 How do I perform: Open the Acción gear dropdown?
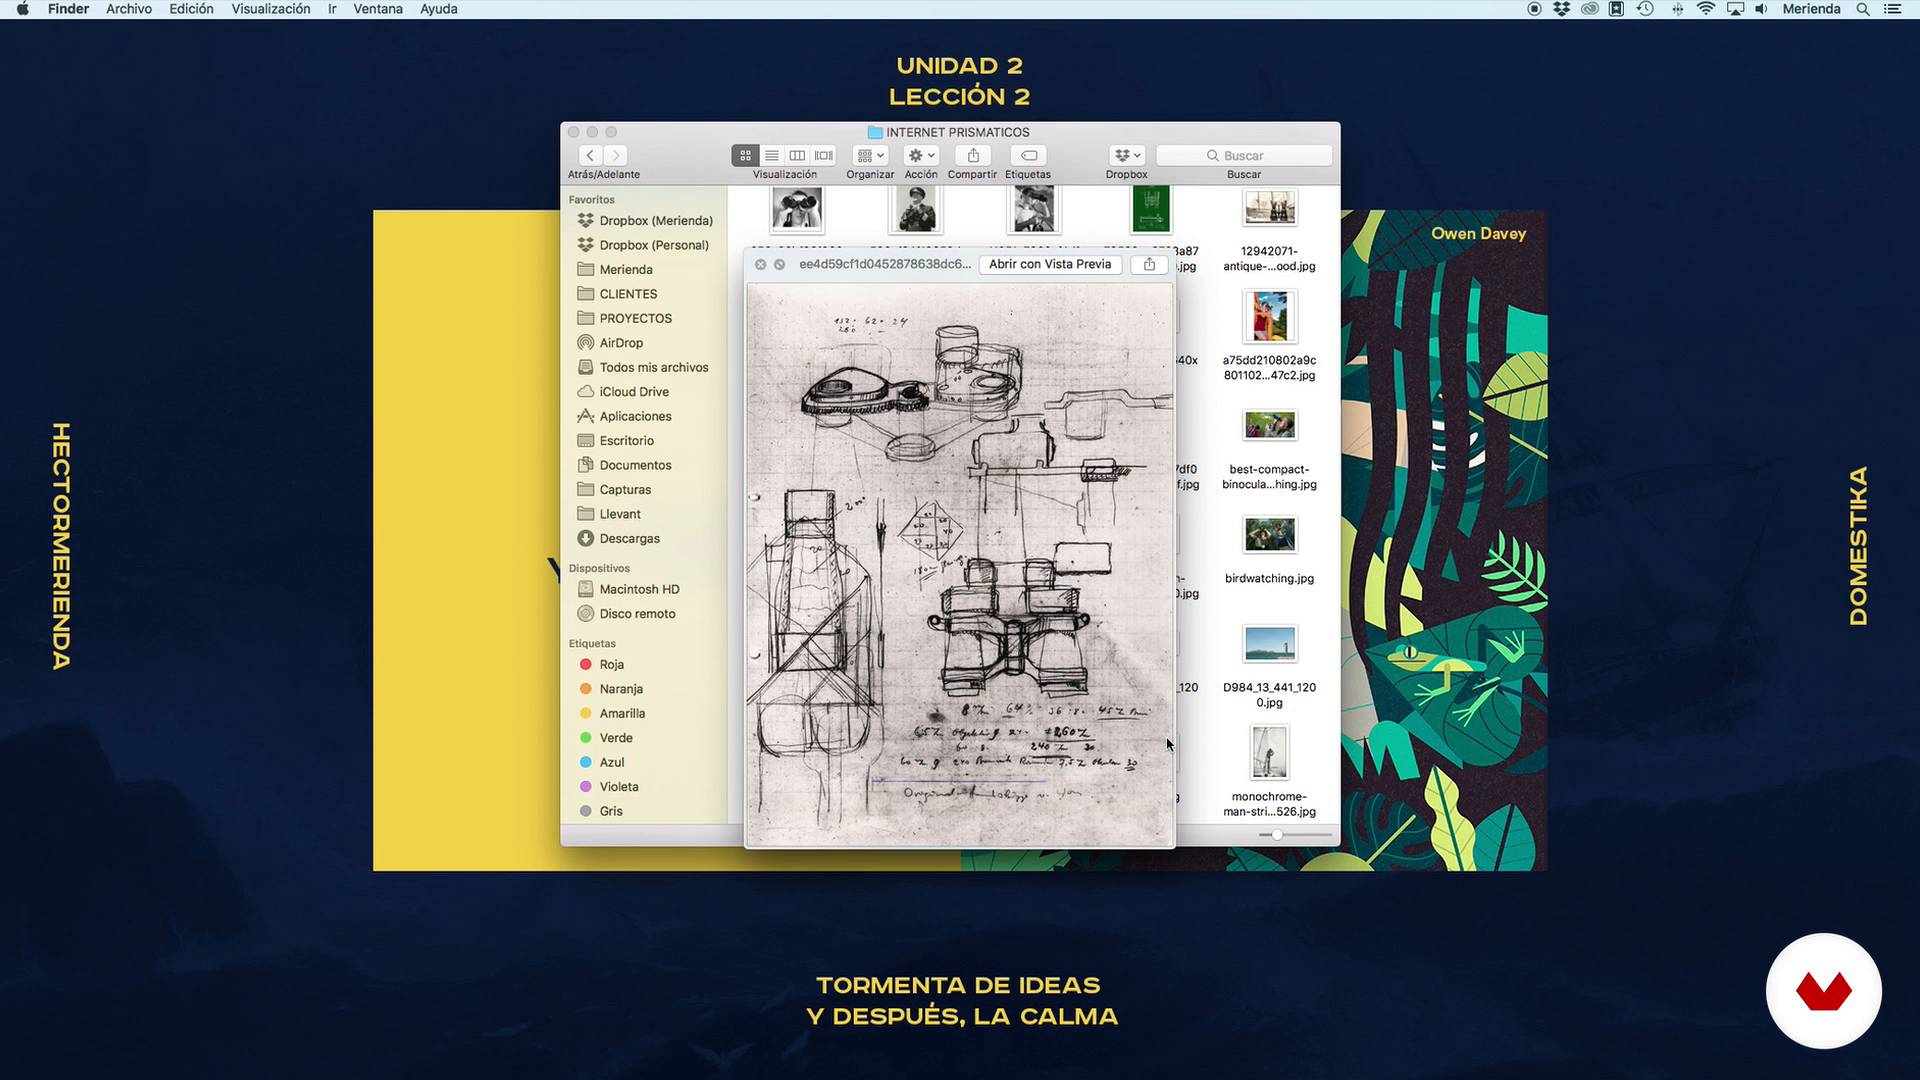(x=921, y=155)
